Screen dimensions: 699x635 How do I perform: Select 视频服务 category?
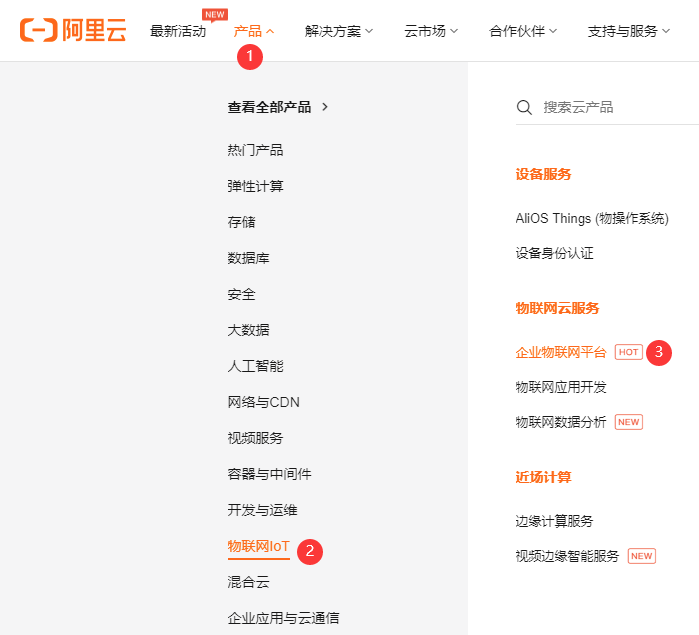255,438
